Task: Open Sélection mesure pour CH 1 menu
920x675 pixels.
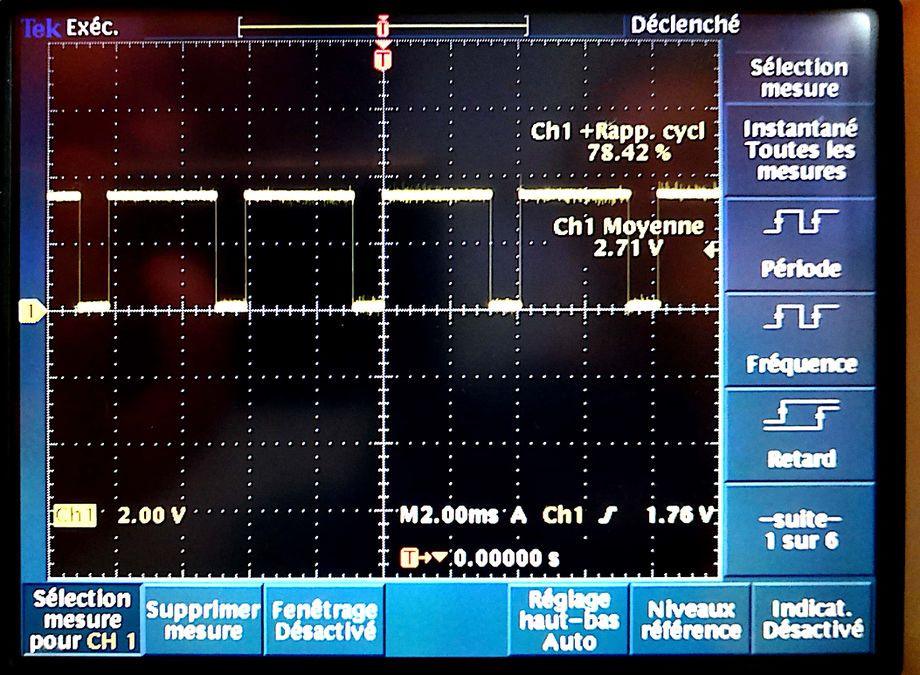Action: point(82,620)
